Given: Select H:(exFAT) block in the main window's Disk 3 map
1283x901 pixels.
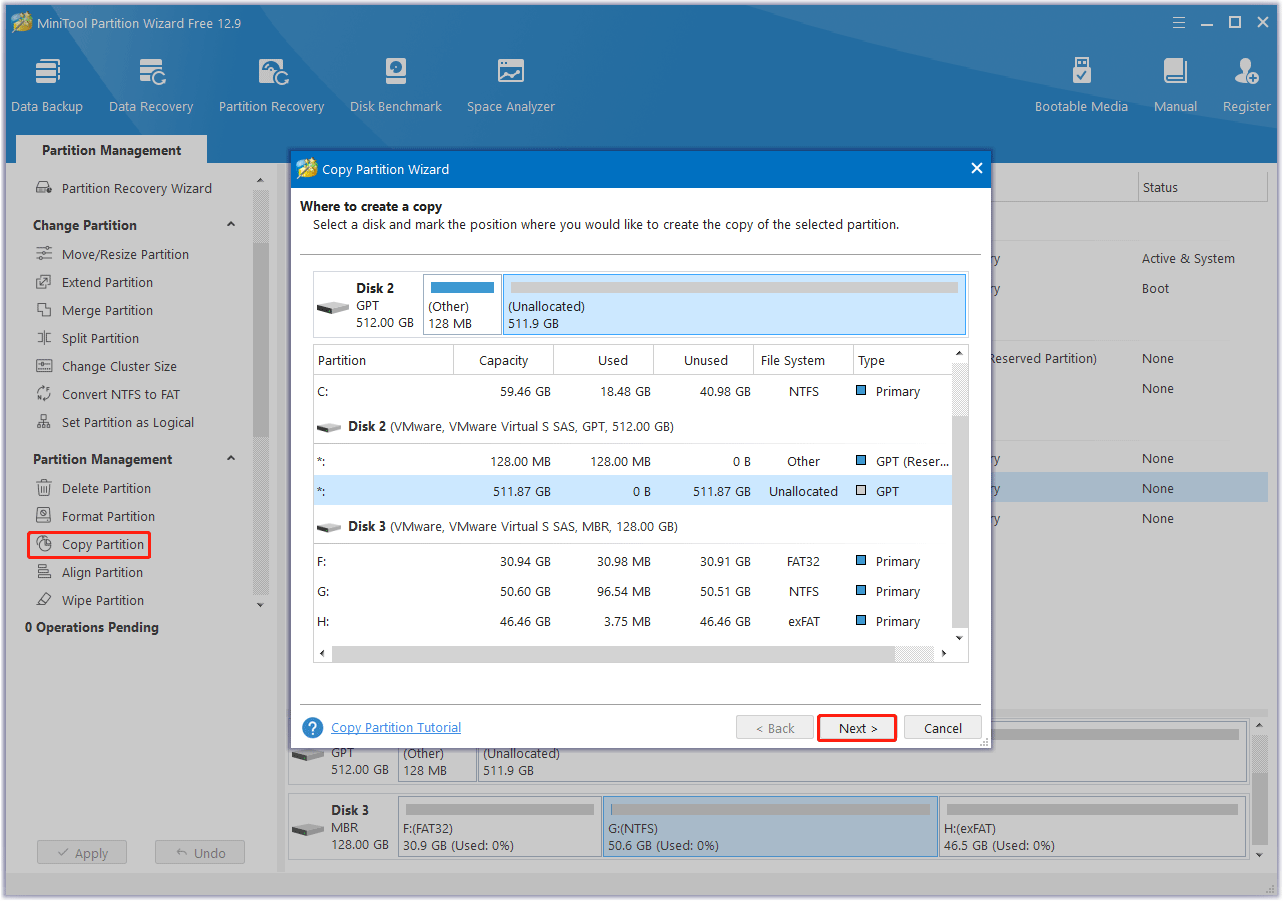Looking at the screenshot, I should (x=1093, y=827).
